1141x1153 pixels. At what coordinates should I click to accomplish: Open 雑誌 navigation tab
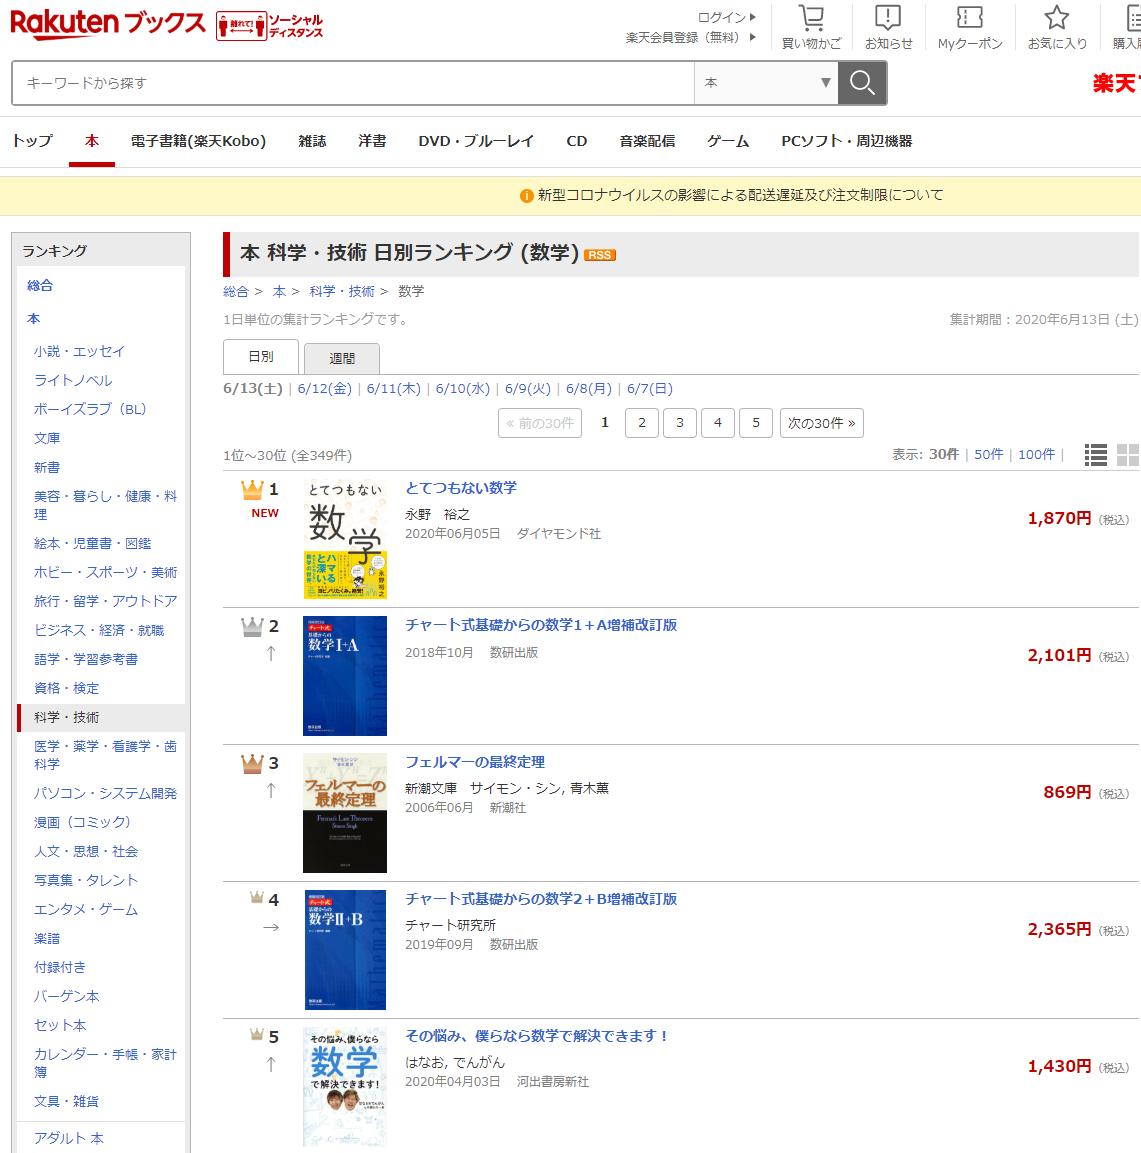coord(312,141)
